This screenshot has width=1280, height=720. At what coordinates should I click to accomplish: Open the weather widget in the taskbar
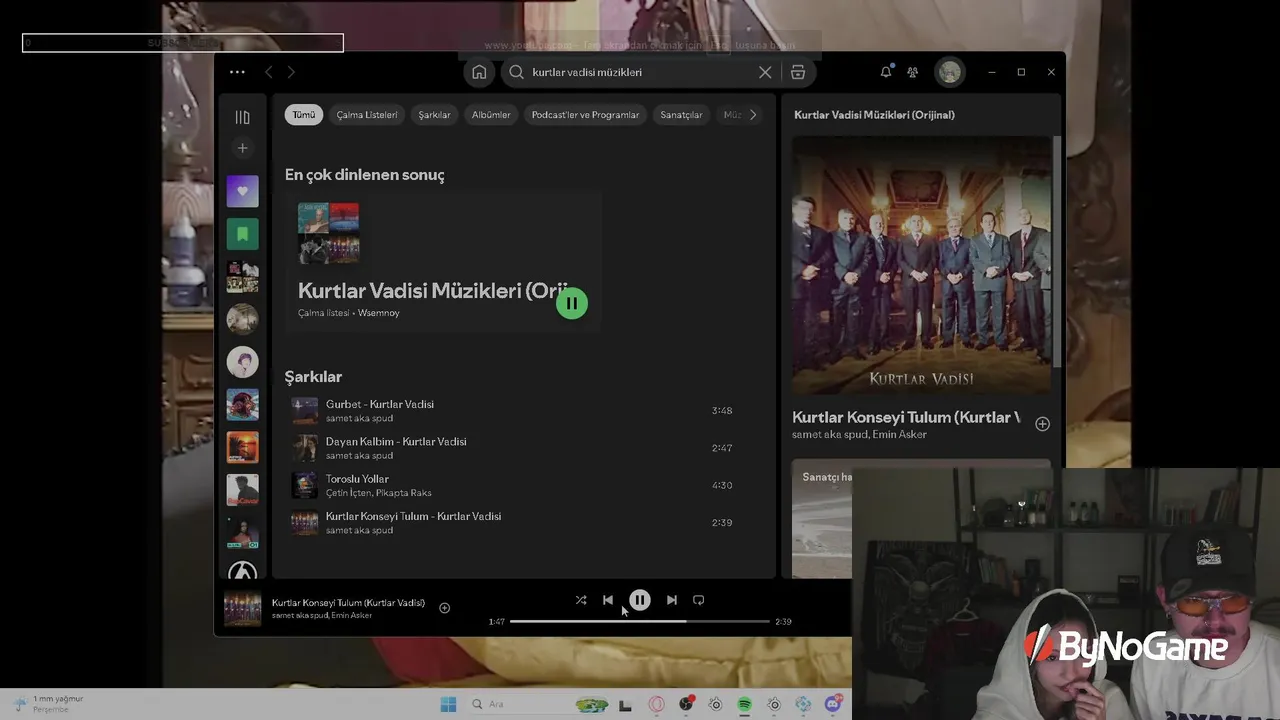(x=48, y=704)
